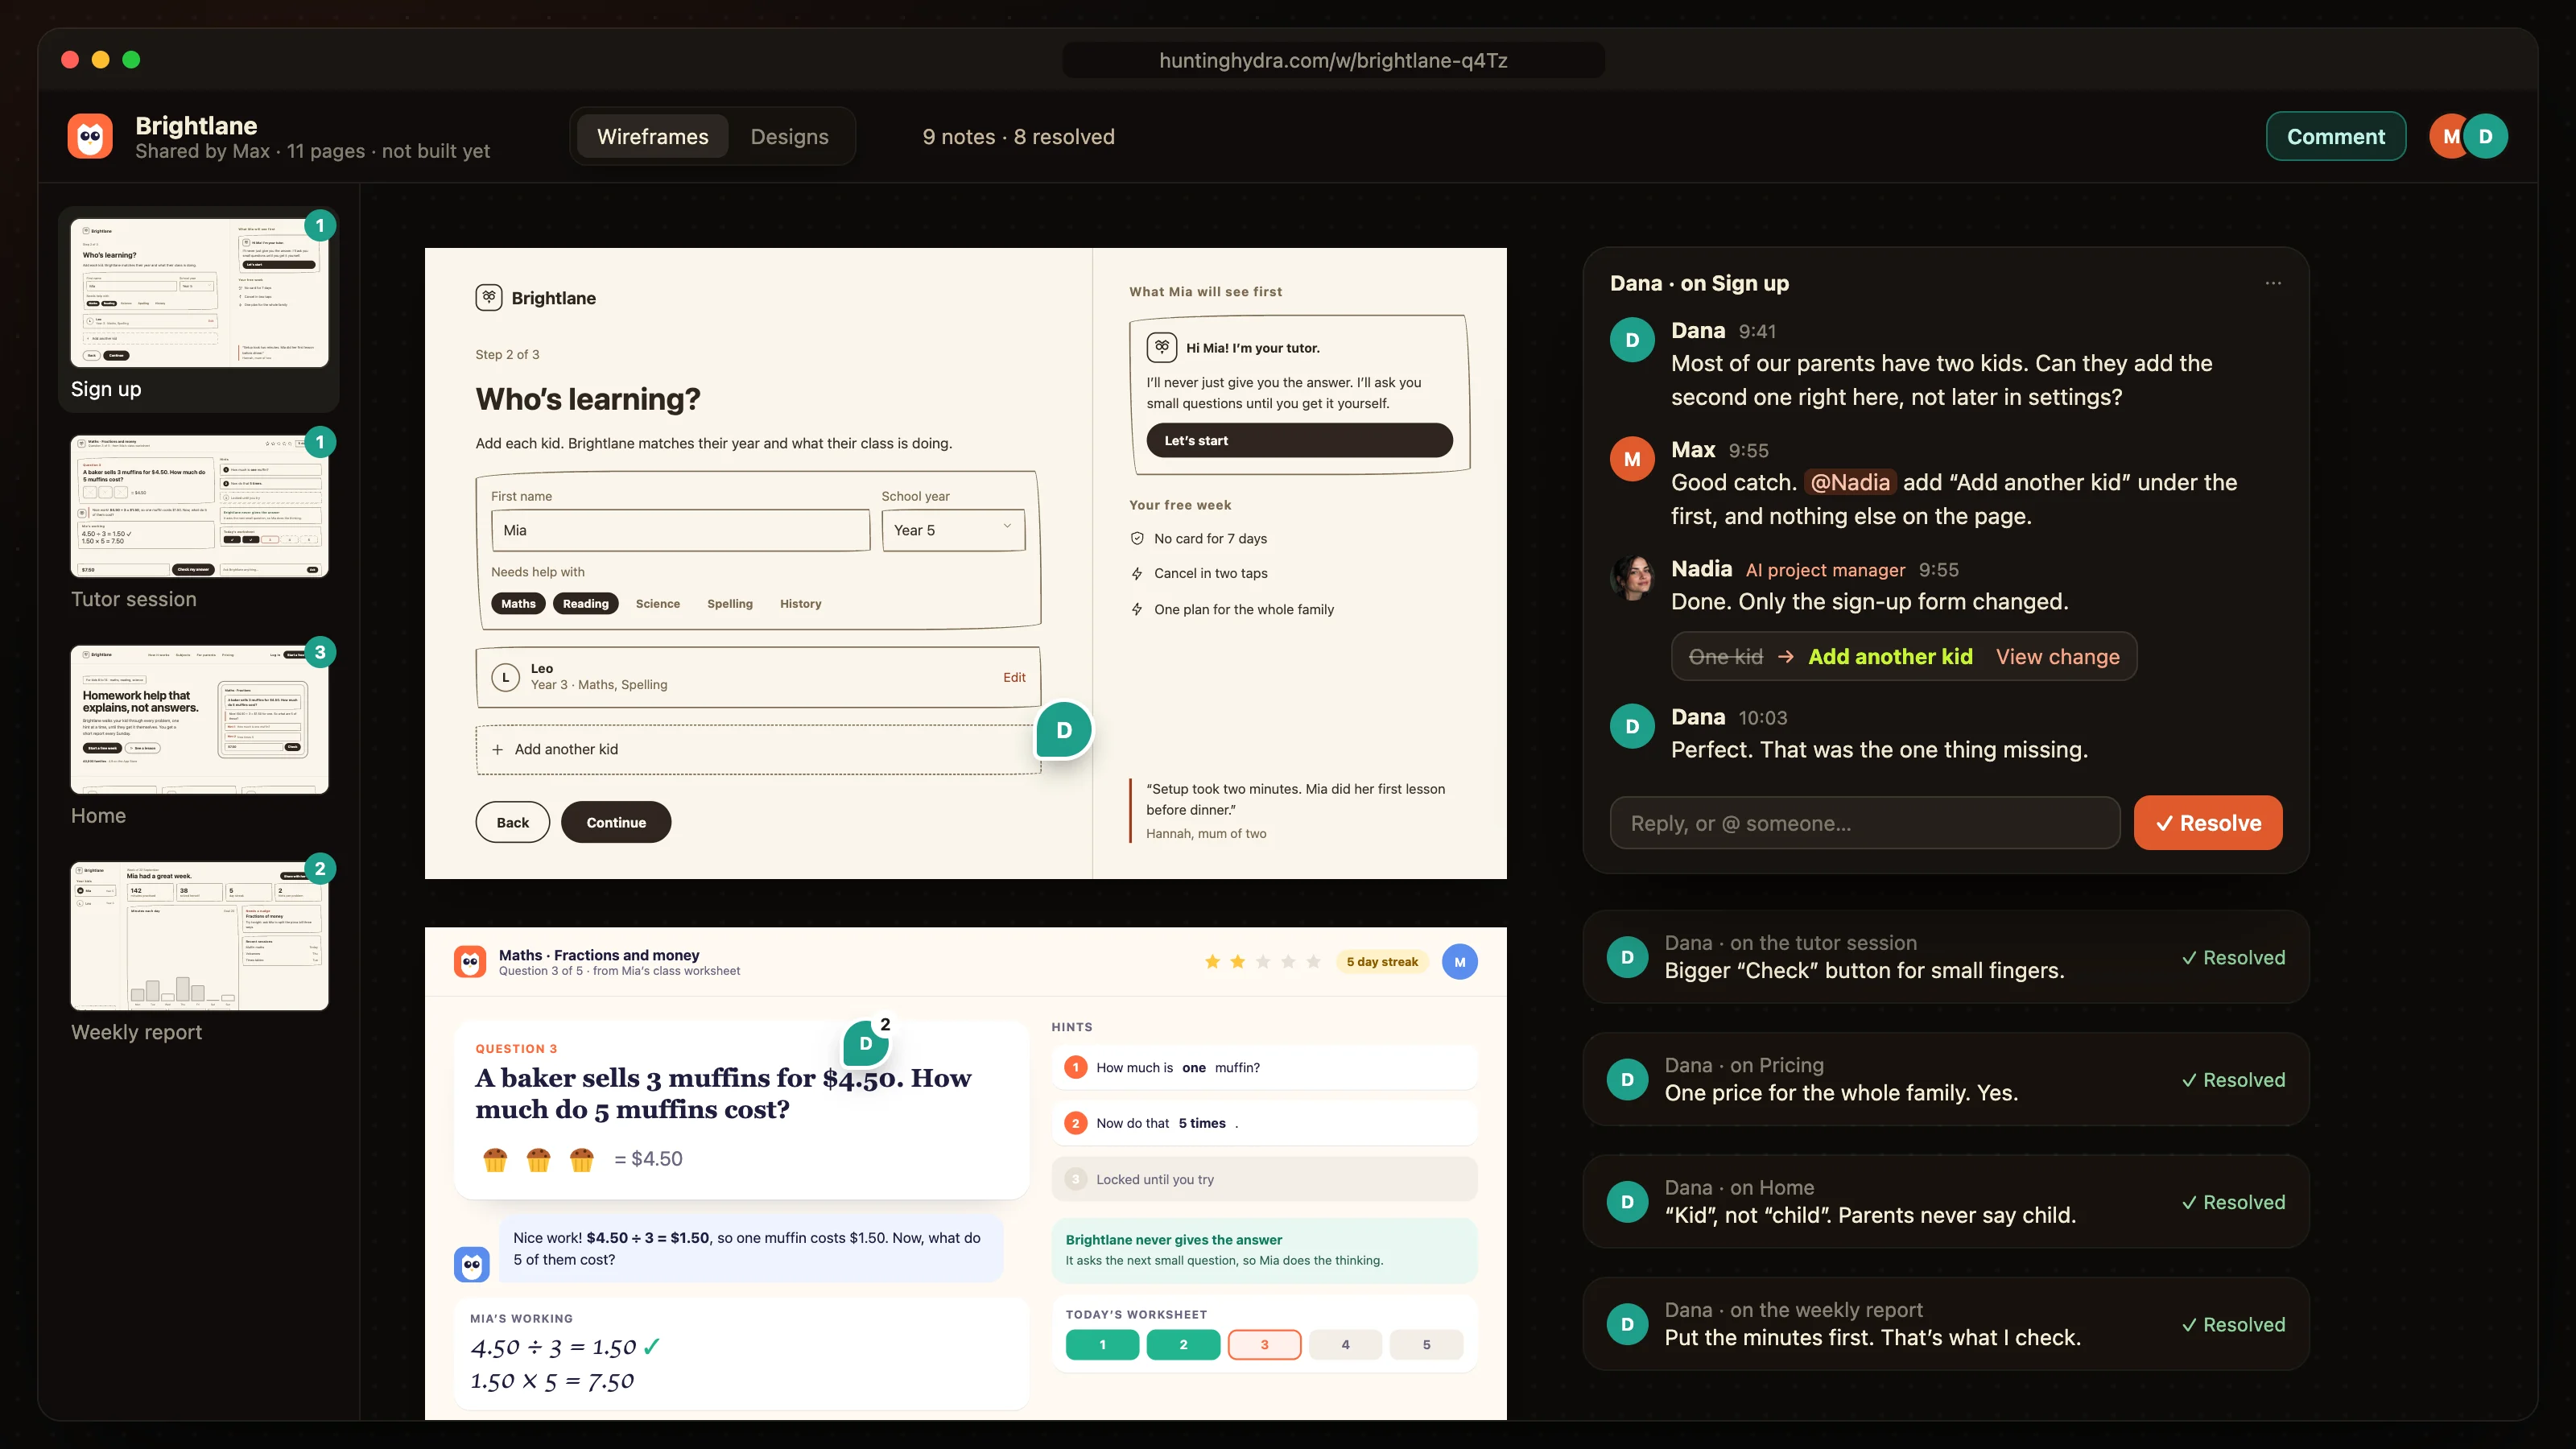The image size is (2576, 1449).
Task: Click the blue owl tutor avatar beside Nice work
Action: coord(472,1264)
